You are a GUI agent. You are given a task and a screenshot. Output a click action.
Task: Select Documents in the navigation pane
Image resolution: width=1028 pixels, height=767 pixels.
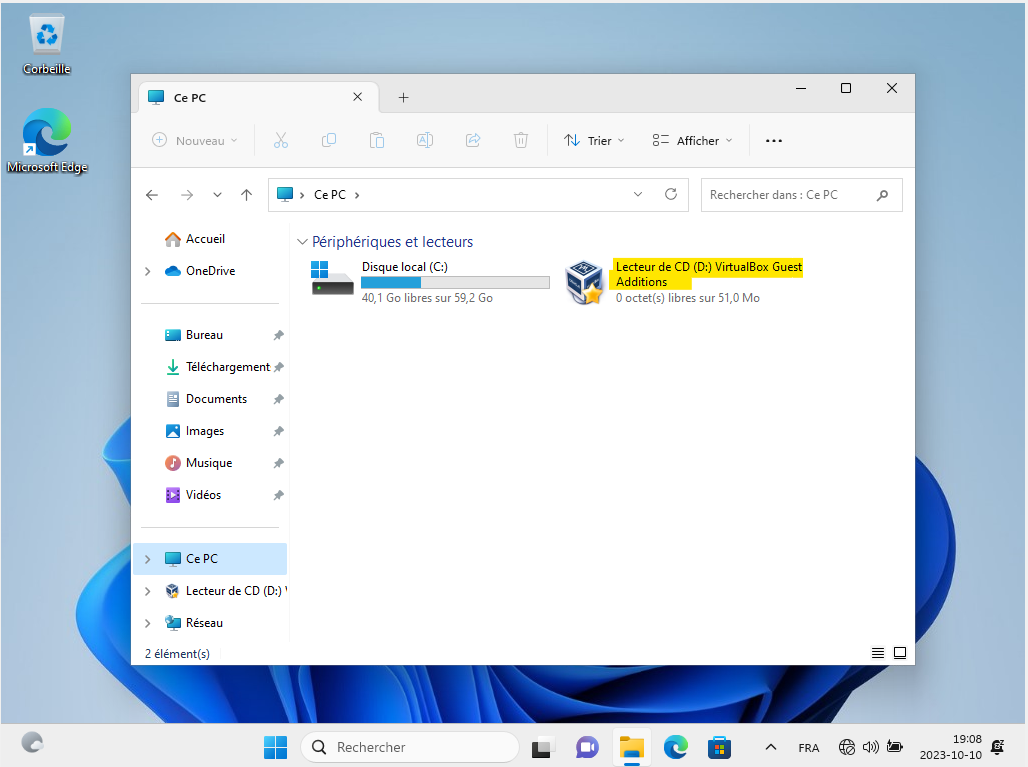[x=216, y=399]
